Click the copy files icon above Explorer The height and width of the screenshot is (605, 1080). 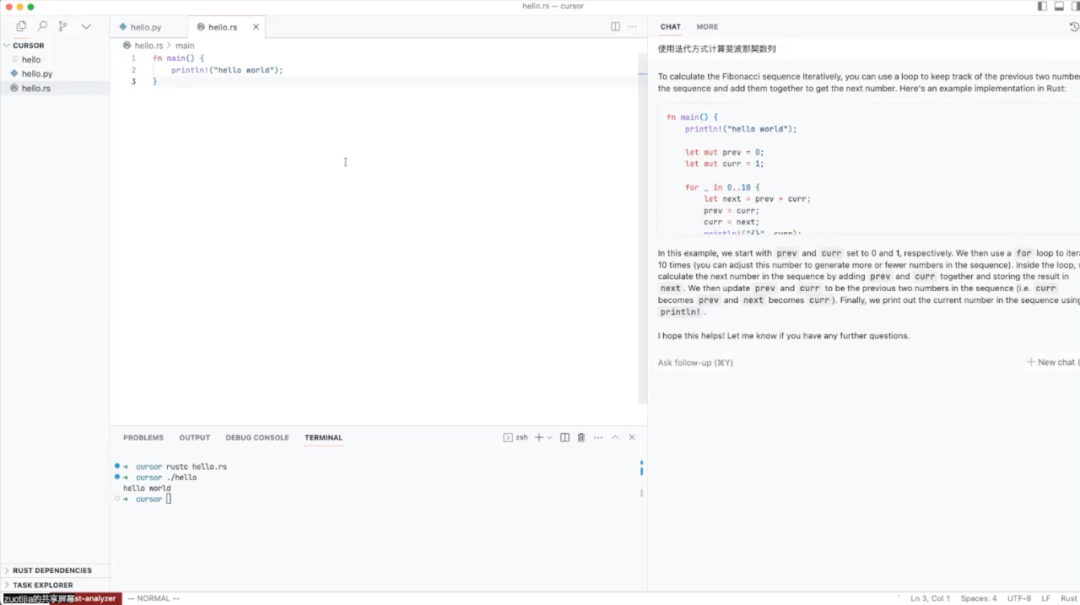click(x=21, y=26)
